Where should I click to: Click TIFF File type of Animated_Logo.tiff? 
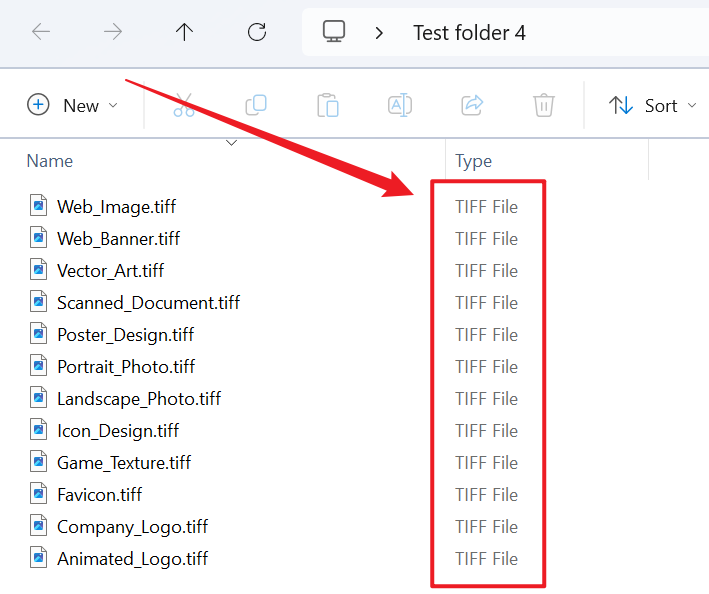[x=487, y=559]
